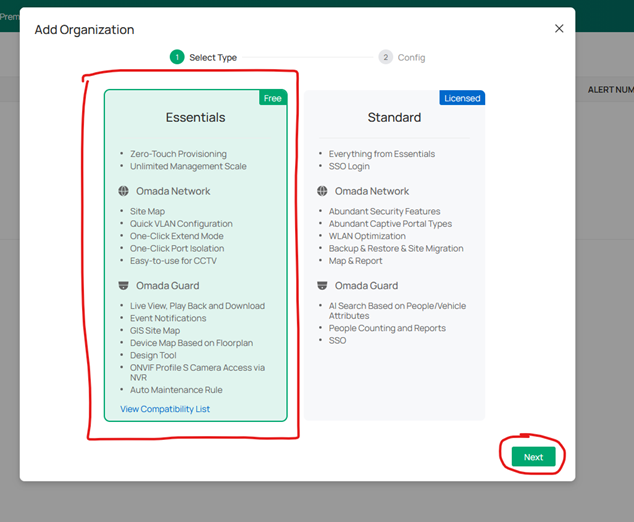Jump to the Config step label
The image size is (634, 522).
pyautogui.click(x=411, y=58)
